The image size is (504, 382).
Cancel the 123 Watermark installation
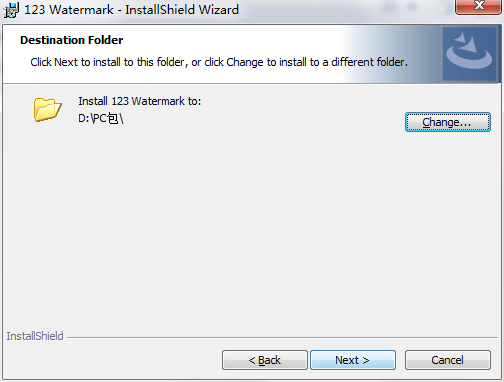(x=448, y=360)
